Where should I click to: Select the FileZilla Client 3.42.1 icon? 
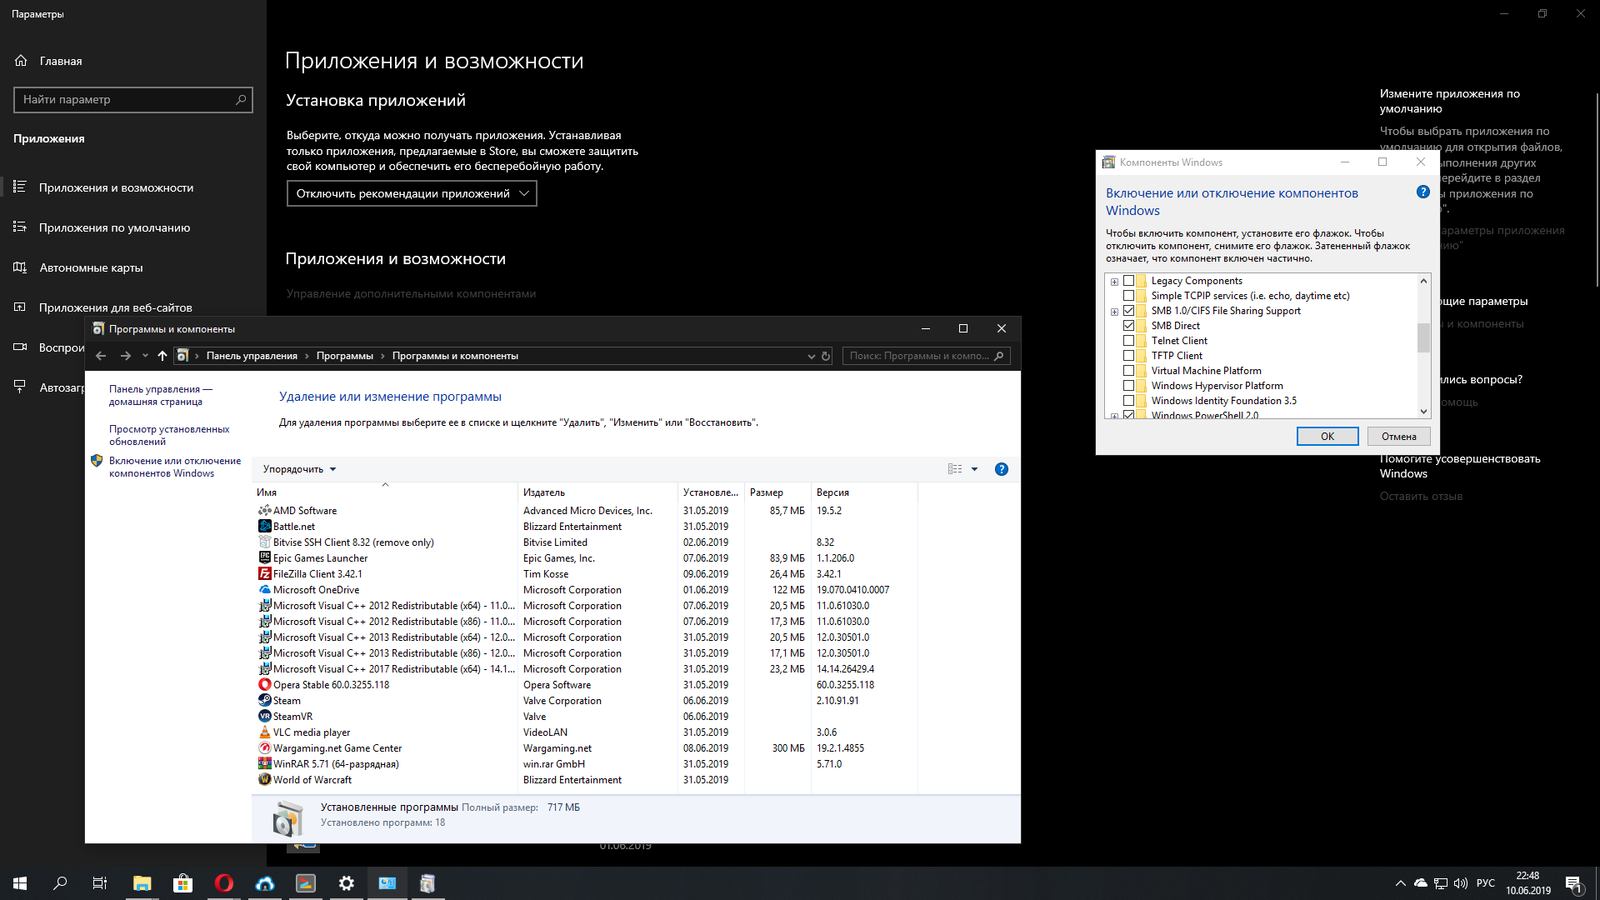point(264,574)
